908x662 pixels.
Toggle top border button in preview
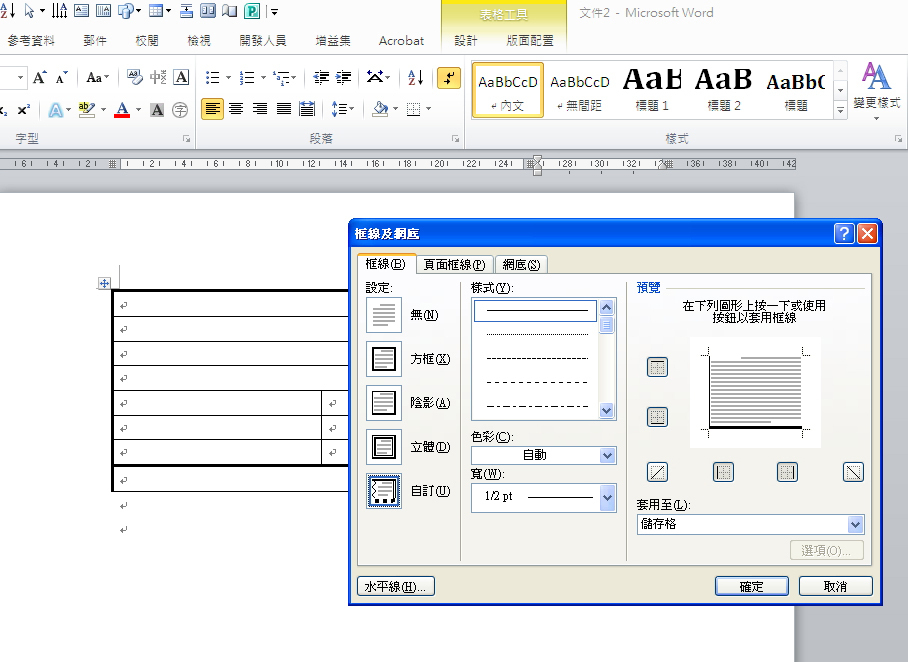pos(657,368)
